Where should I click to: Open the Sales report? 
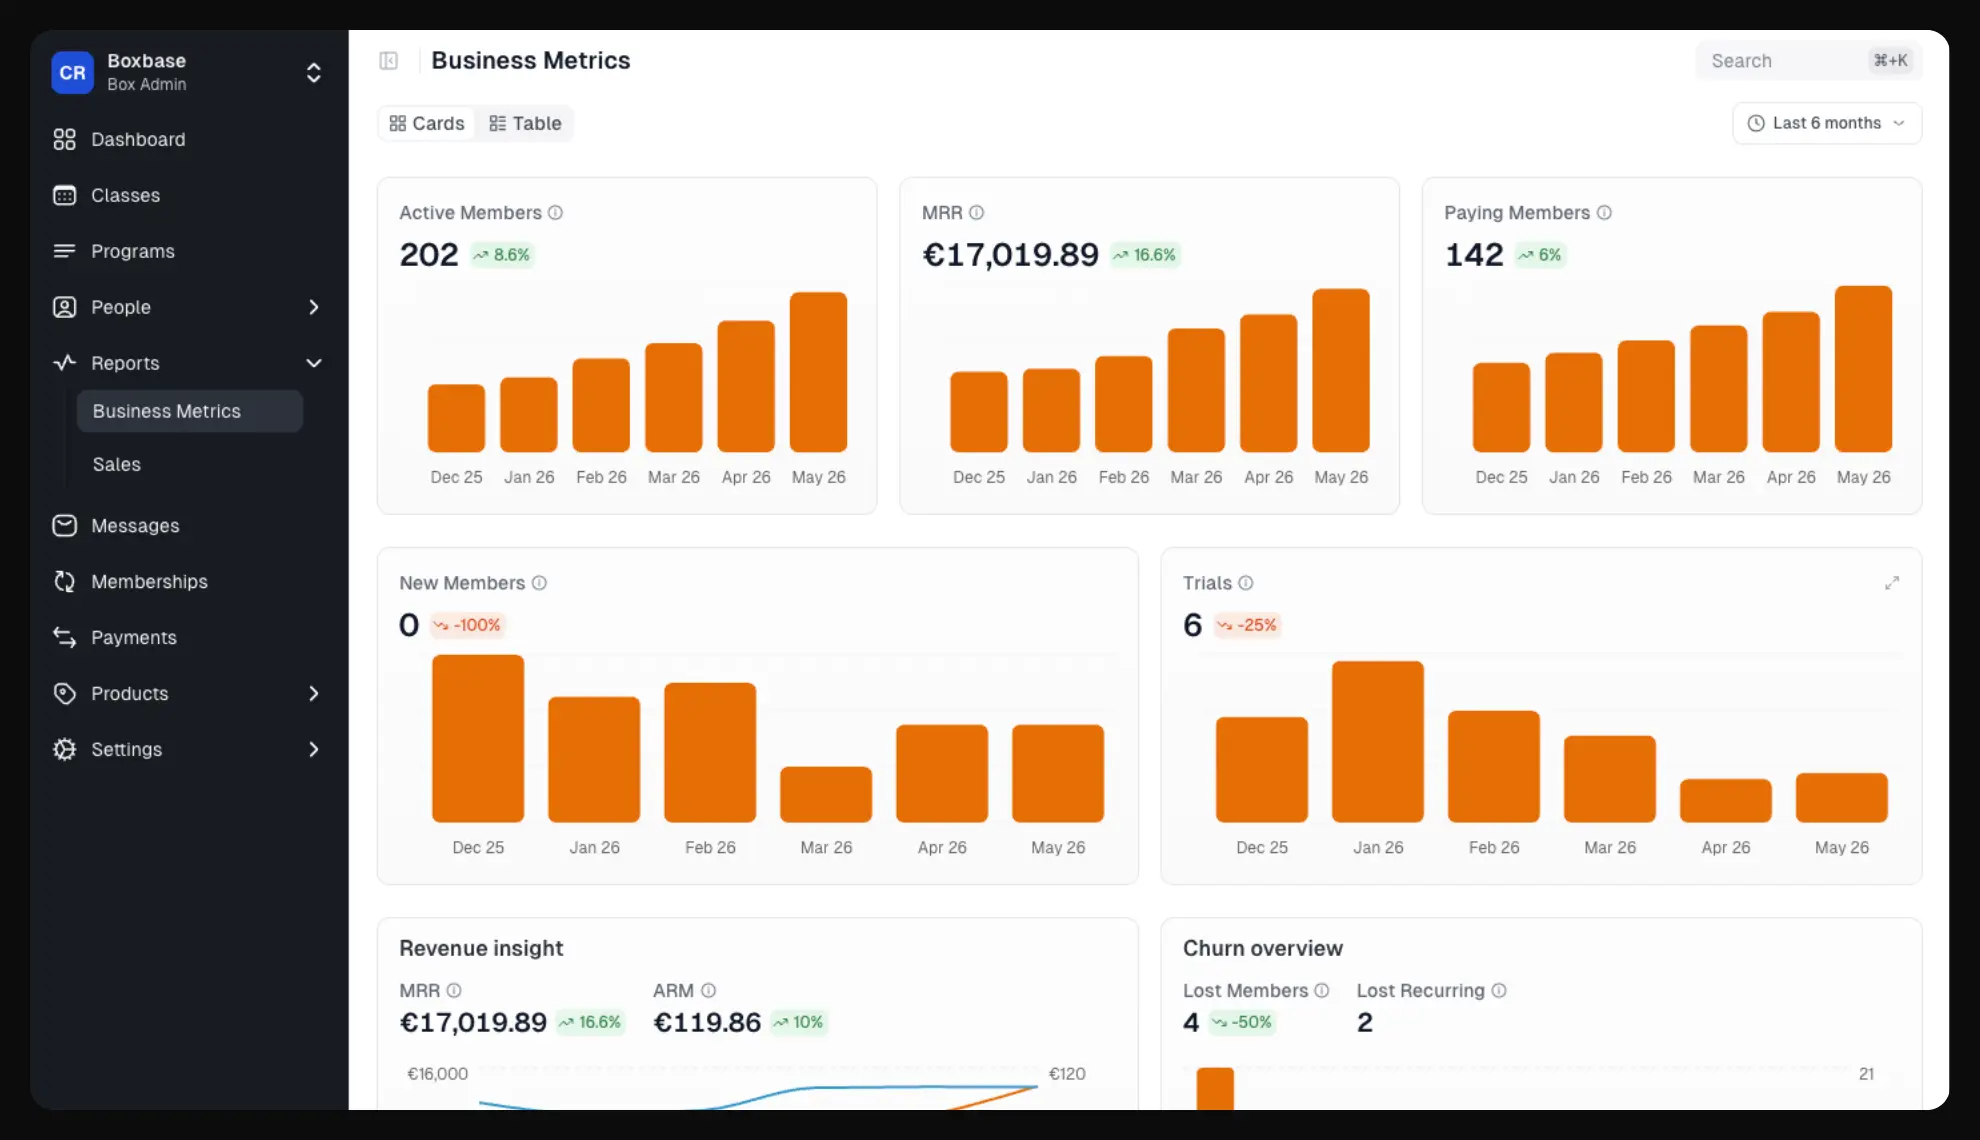point(190,464)
